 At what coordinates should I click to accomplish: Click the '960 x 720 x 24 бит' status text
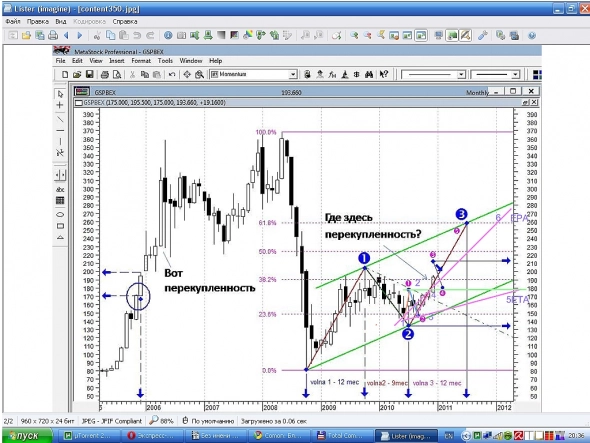coord(47,421)
